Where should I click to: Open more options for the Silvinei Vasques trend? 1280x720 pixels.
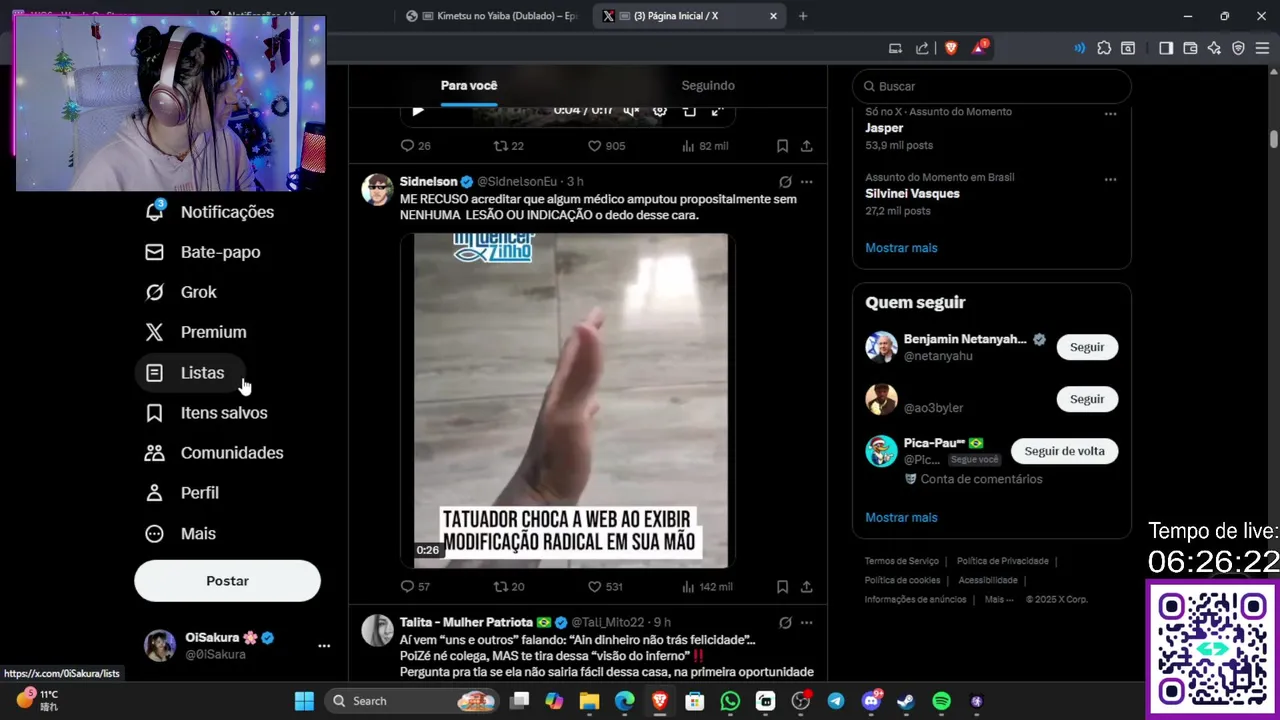(x=1110, y=180)
